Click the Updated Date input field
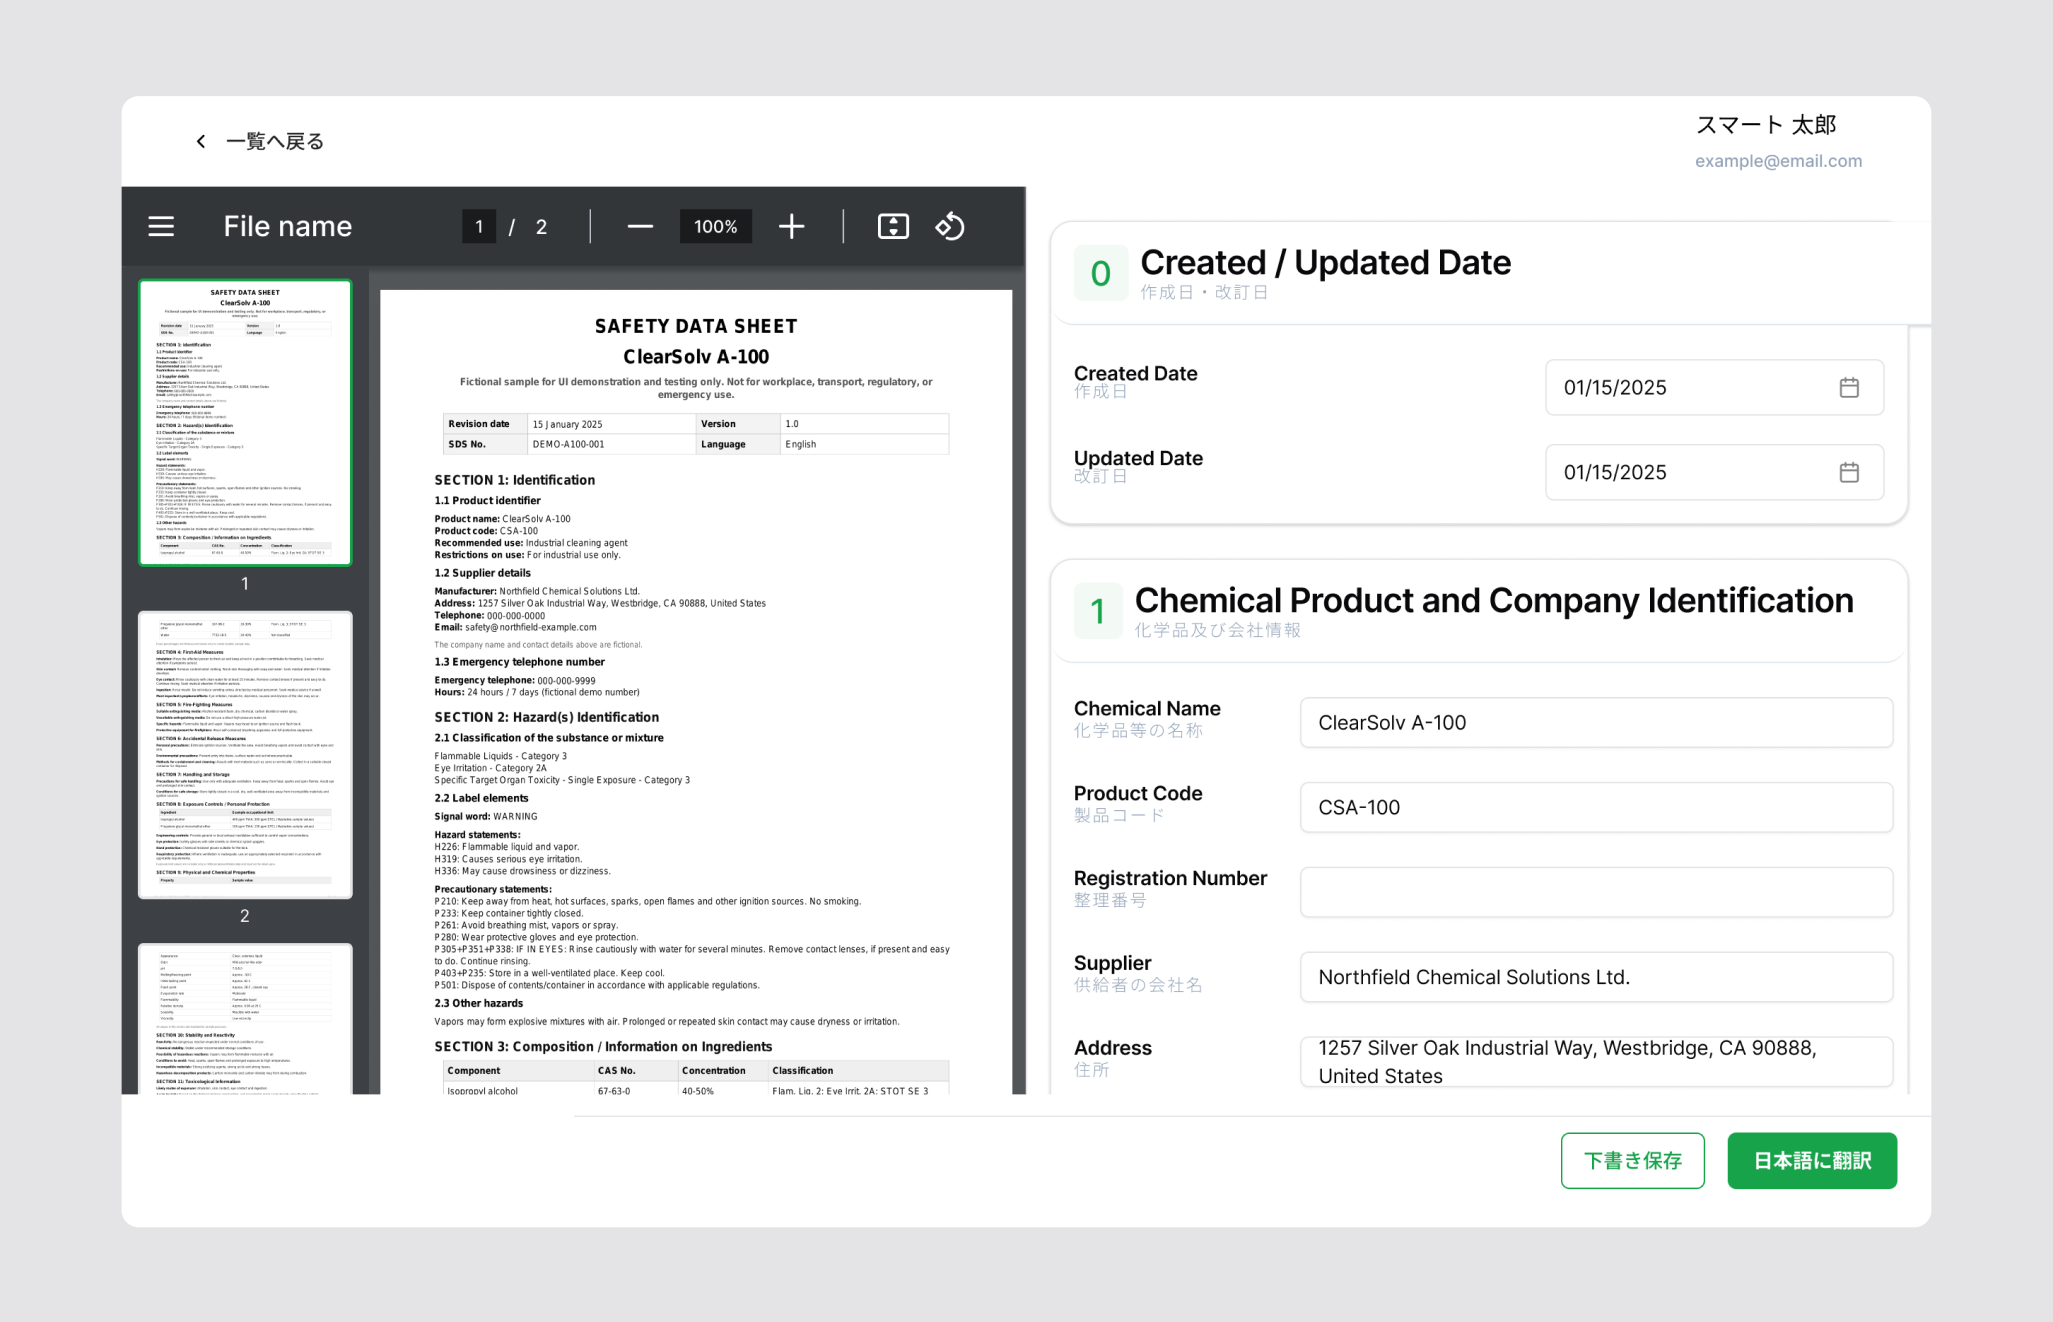2053x1322 pixels. click(x=1714, y=473)
